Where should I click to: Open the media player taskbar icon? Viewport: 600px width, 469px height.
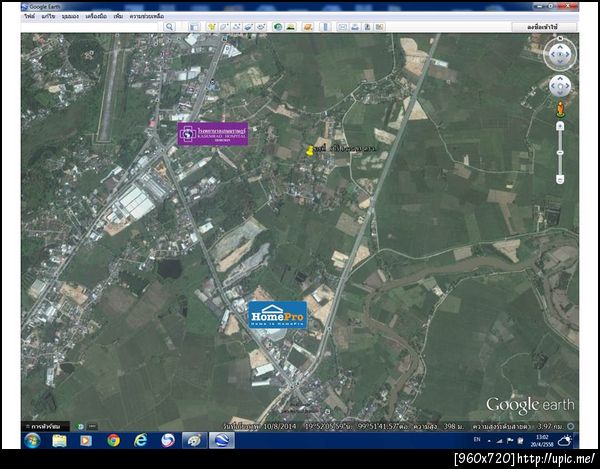86,441
